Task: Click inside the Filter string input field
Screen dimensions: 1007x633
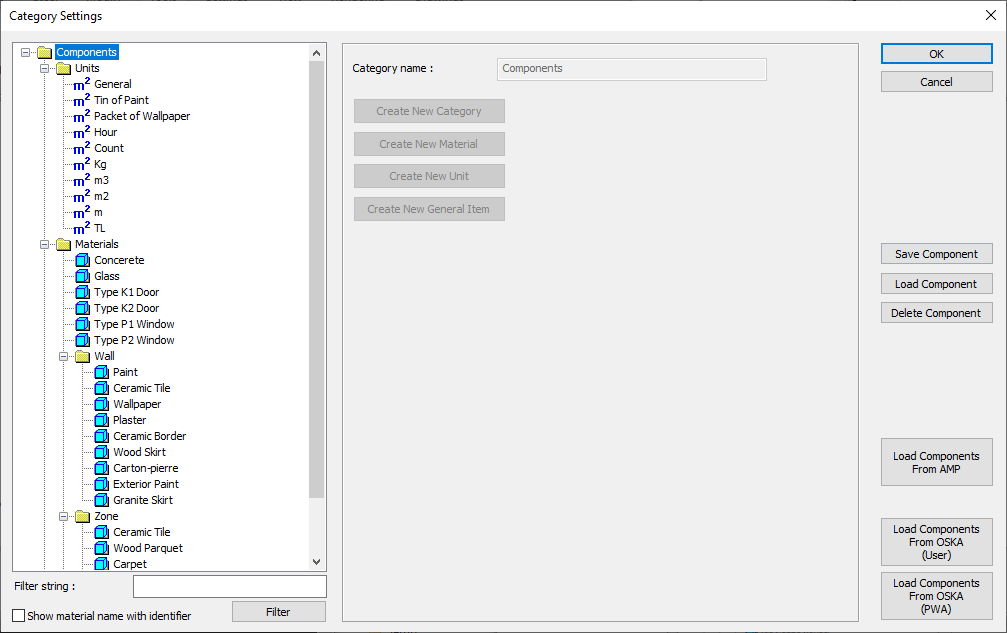Action: coord(229,585)
